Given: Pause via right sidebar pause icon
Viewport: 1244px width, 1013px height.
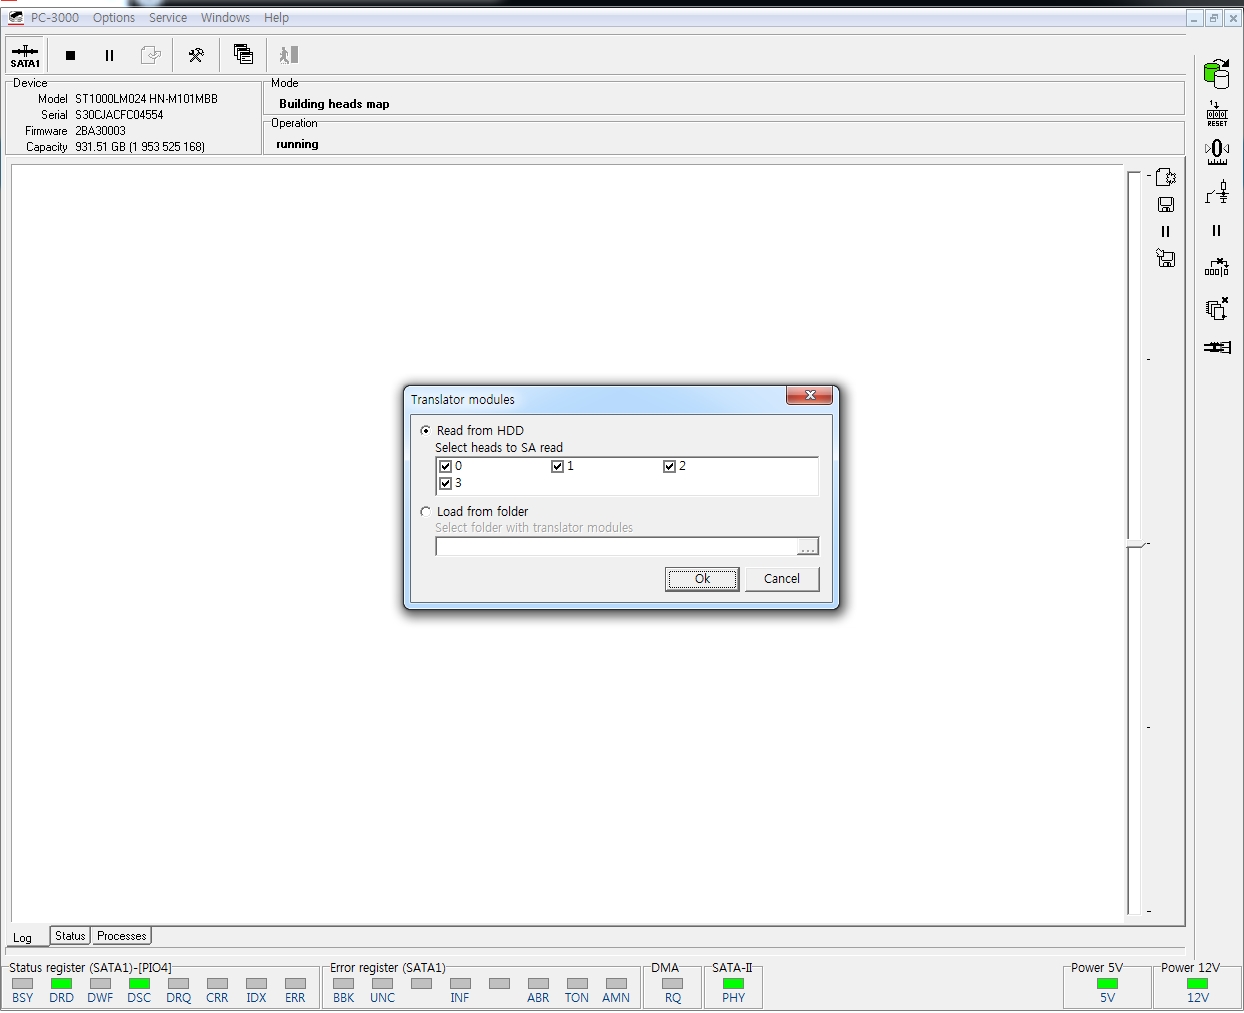Looking at the screenshot, I should click(x=1217, y=231).
